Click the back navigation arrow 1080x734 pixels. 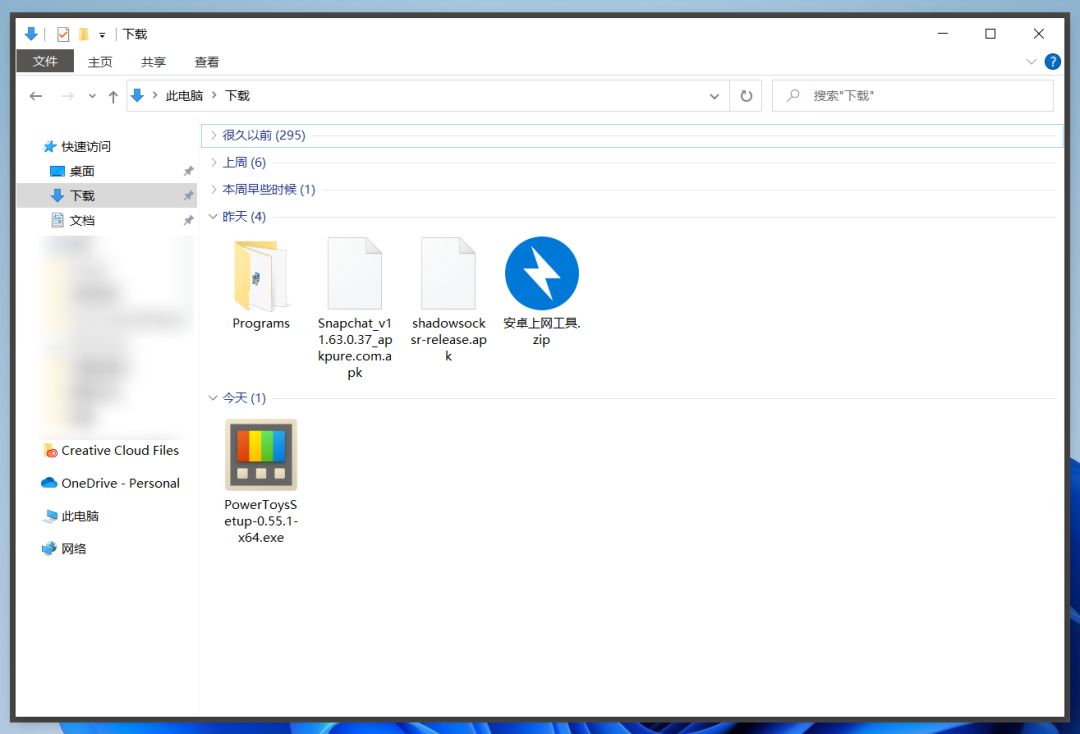click(36, 96)
